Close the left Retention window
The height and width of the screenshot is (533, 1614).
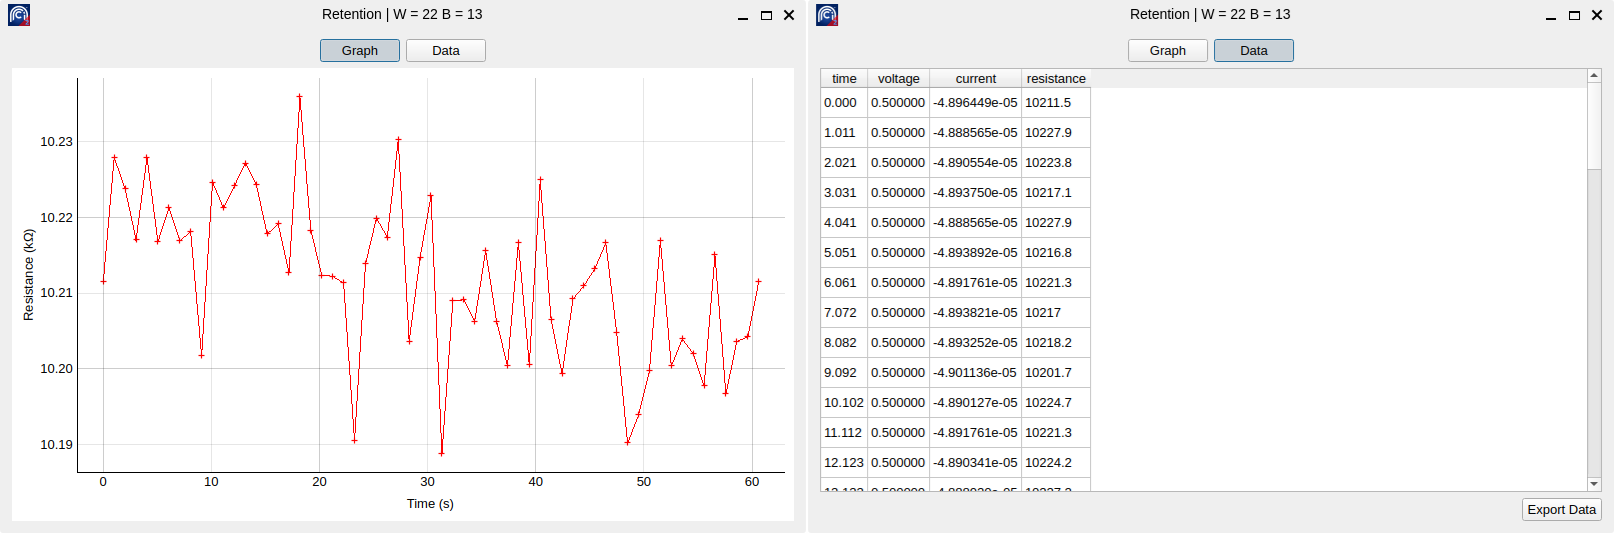789,15
